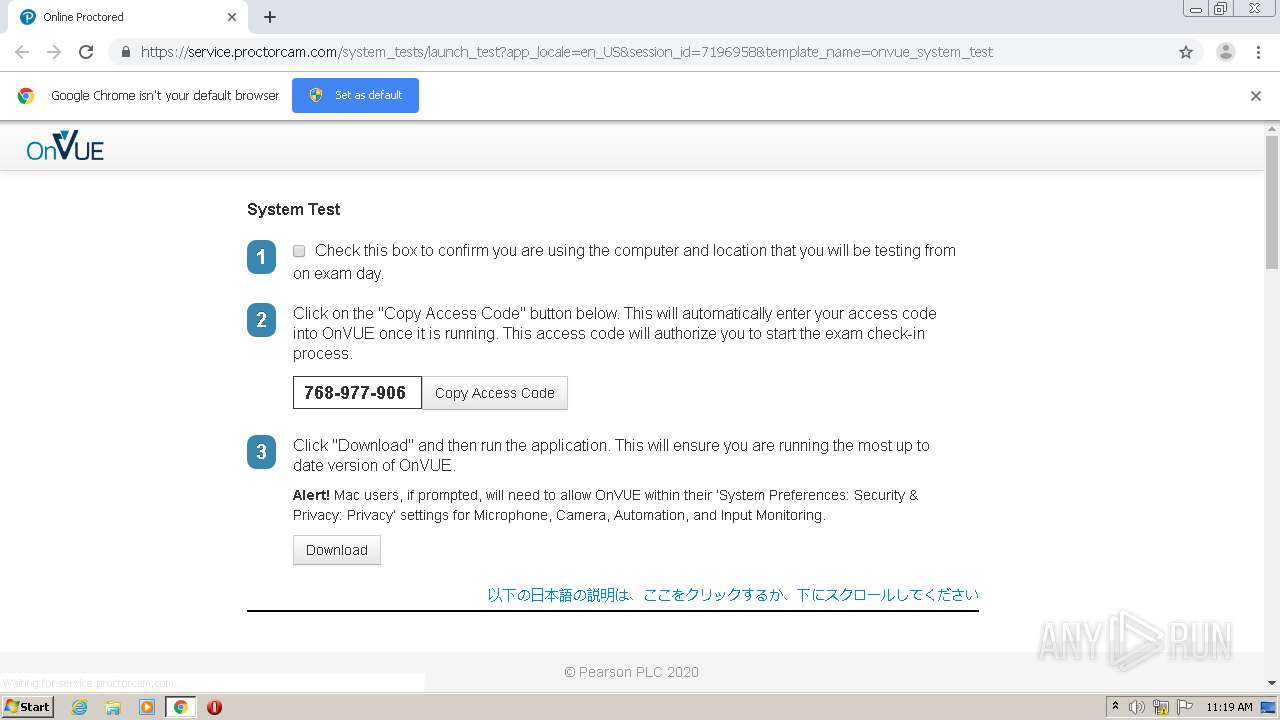The width and height of the screenshot is (1280, 720).
Task: Select the 768-977-906 access code field
Action: [x=357, y=393]
